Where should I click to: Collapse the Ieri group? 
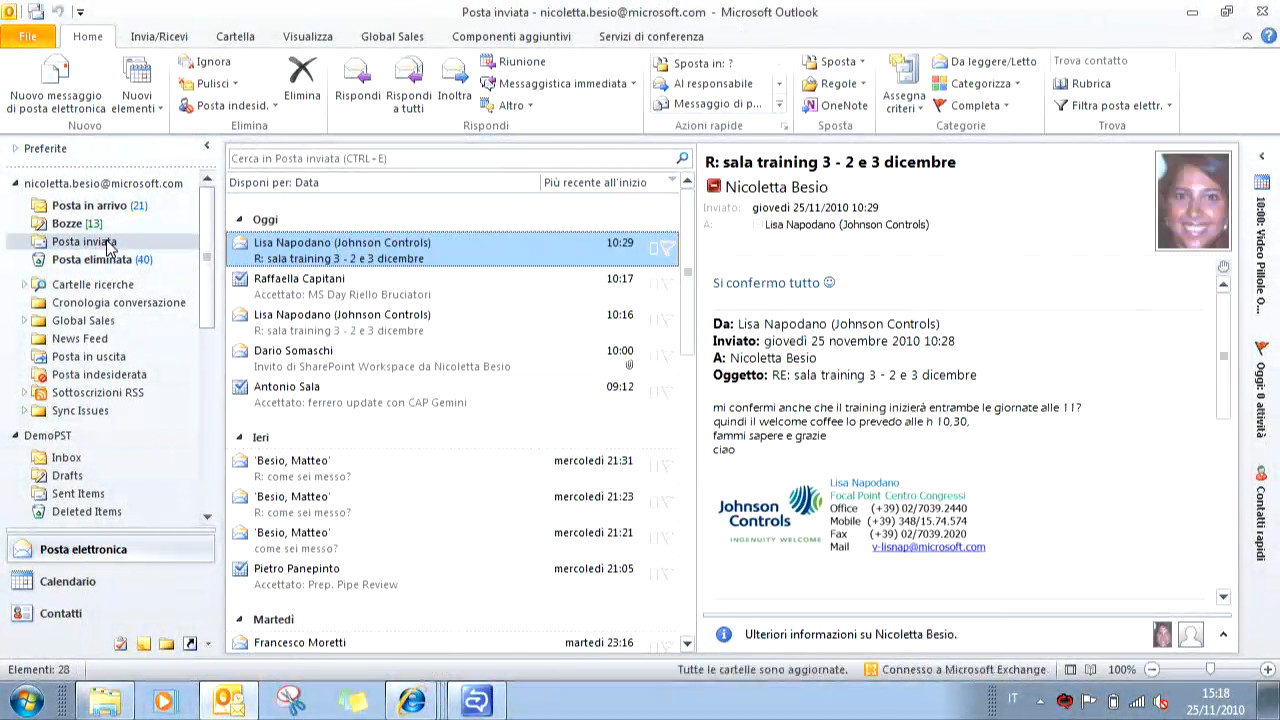[x=239, y=437]
